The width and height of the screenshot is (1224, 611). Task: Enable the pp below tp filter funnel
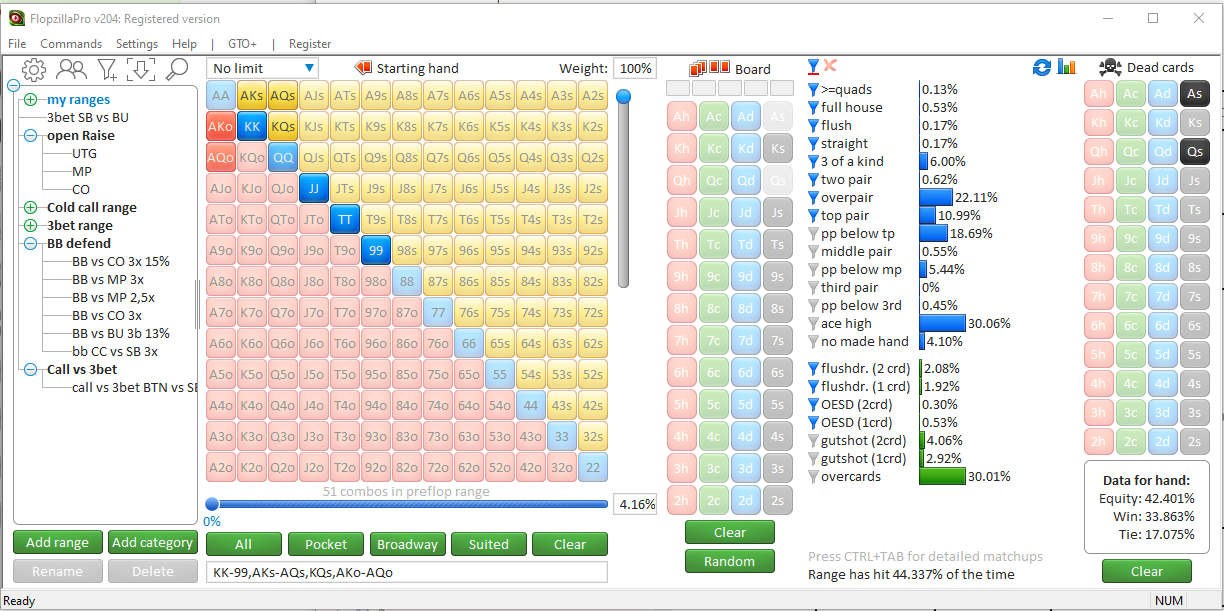[x=813, y=233]
